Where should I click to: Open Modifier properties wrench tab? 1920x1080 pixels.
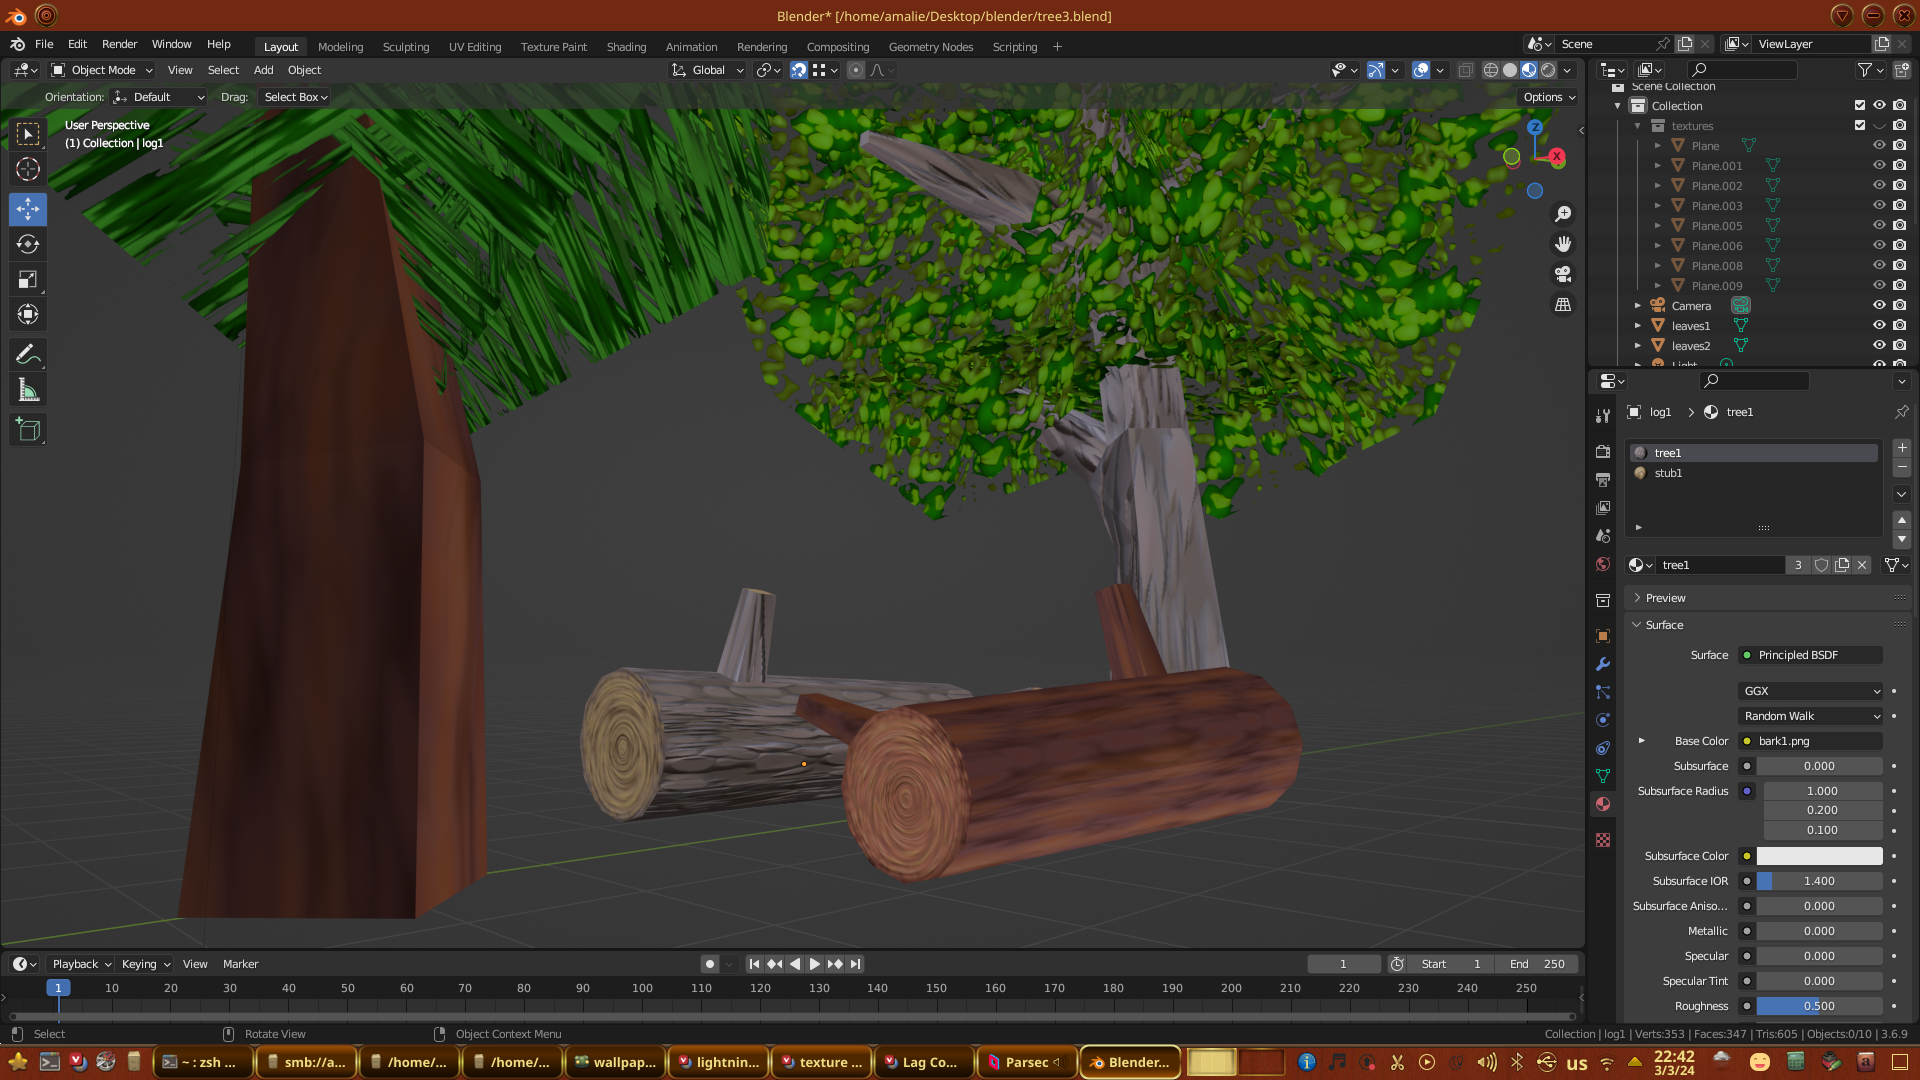coord(1603,664)
